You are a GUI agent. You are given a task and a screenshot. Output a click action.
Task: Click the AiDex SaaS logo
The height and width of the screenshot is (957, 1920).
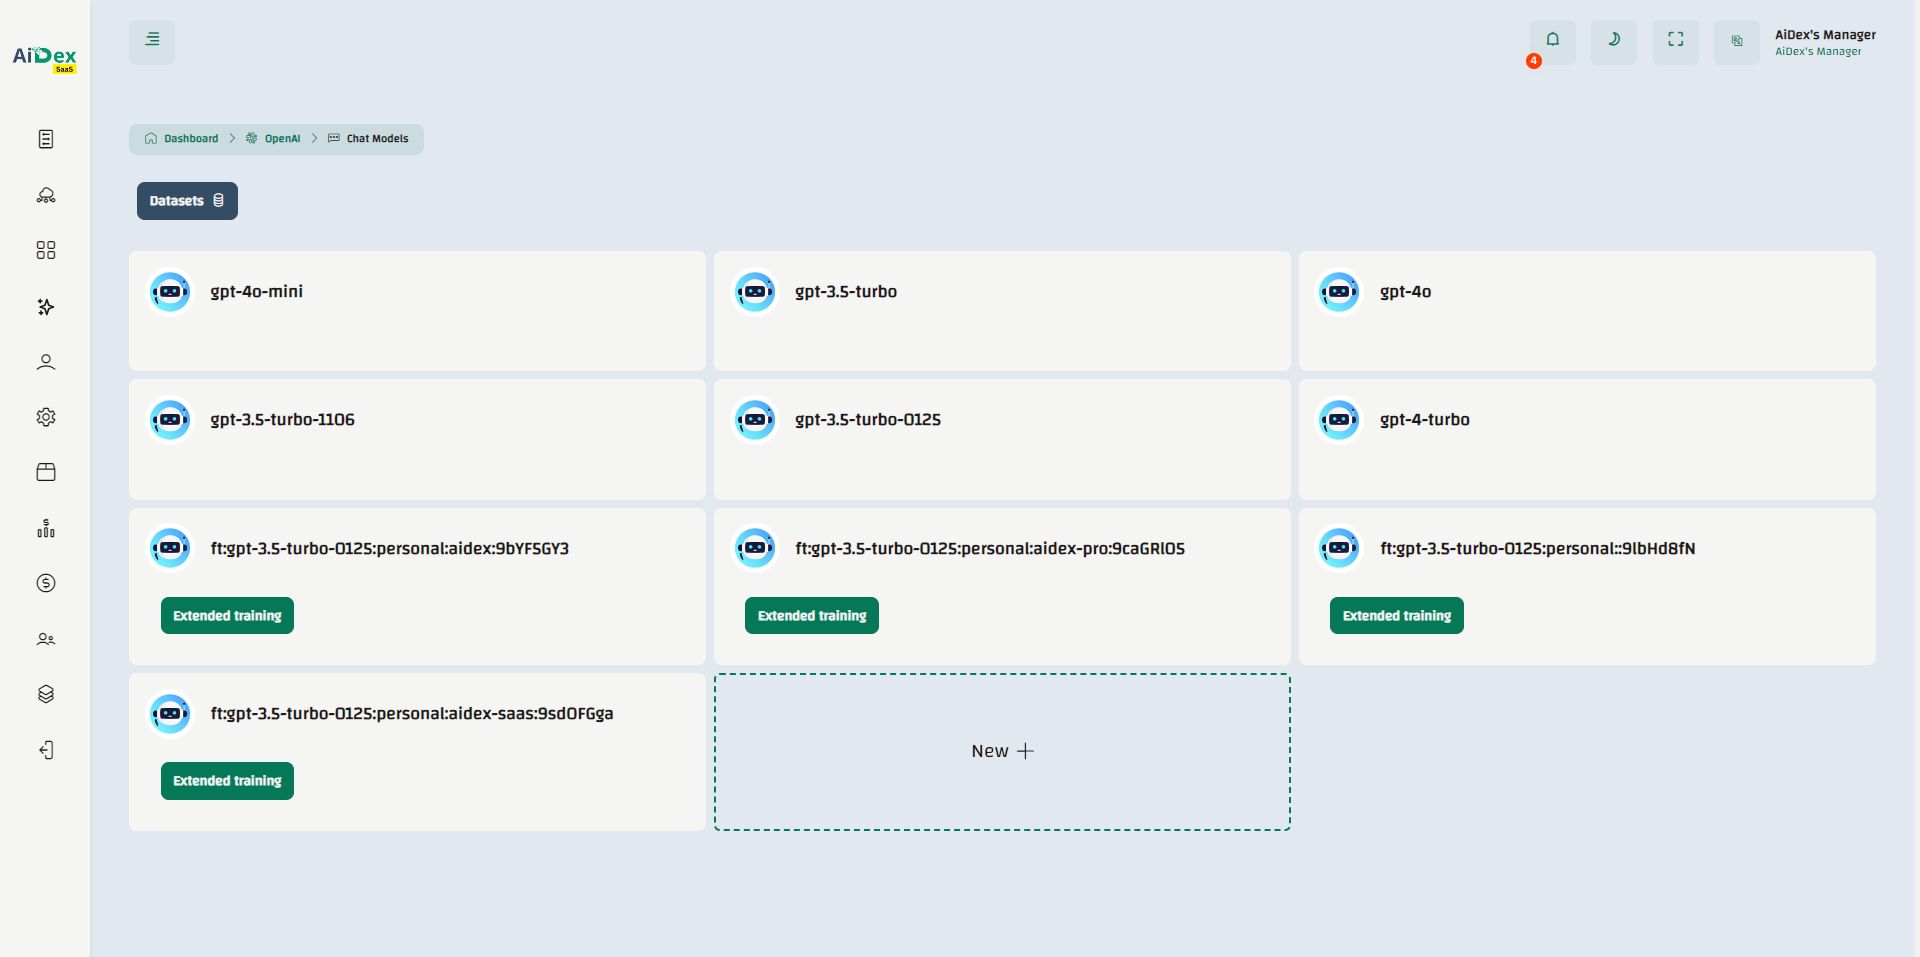45,58
